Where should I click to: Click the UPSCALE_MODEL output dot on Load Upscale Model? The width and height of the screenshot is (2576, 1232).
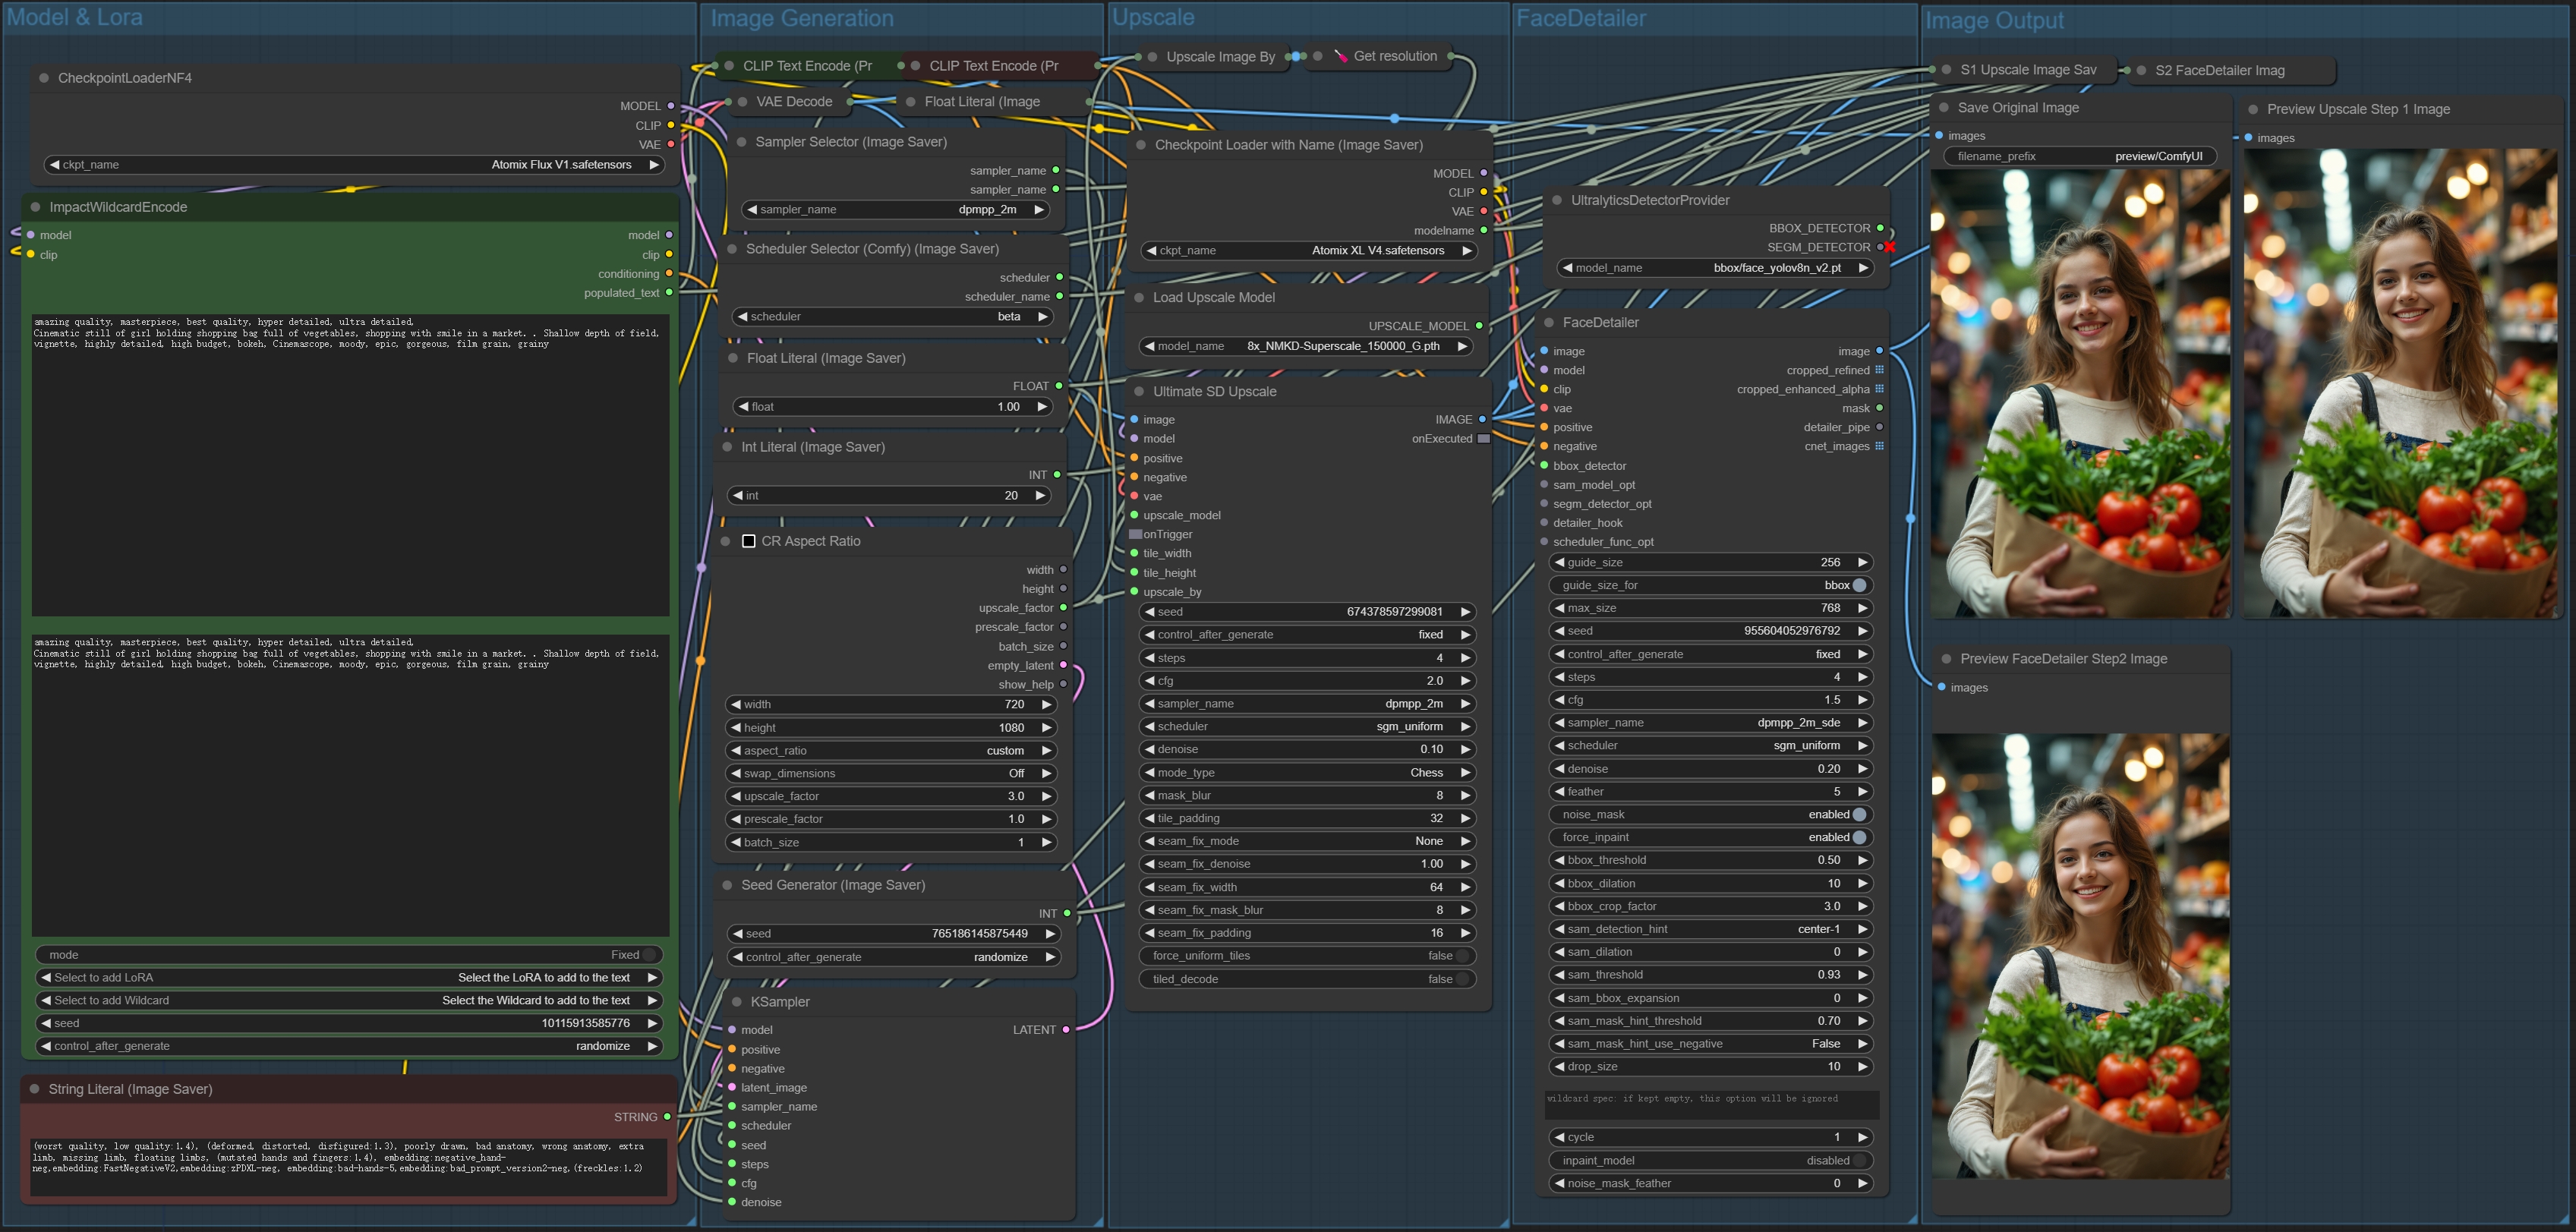coord(1479,326)
